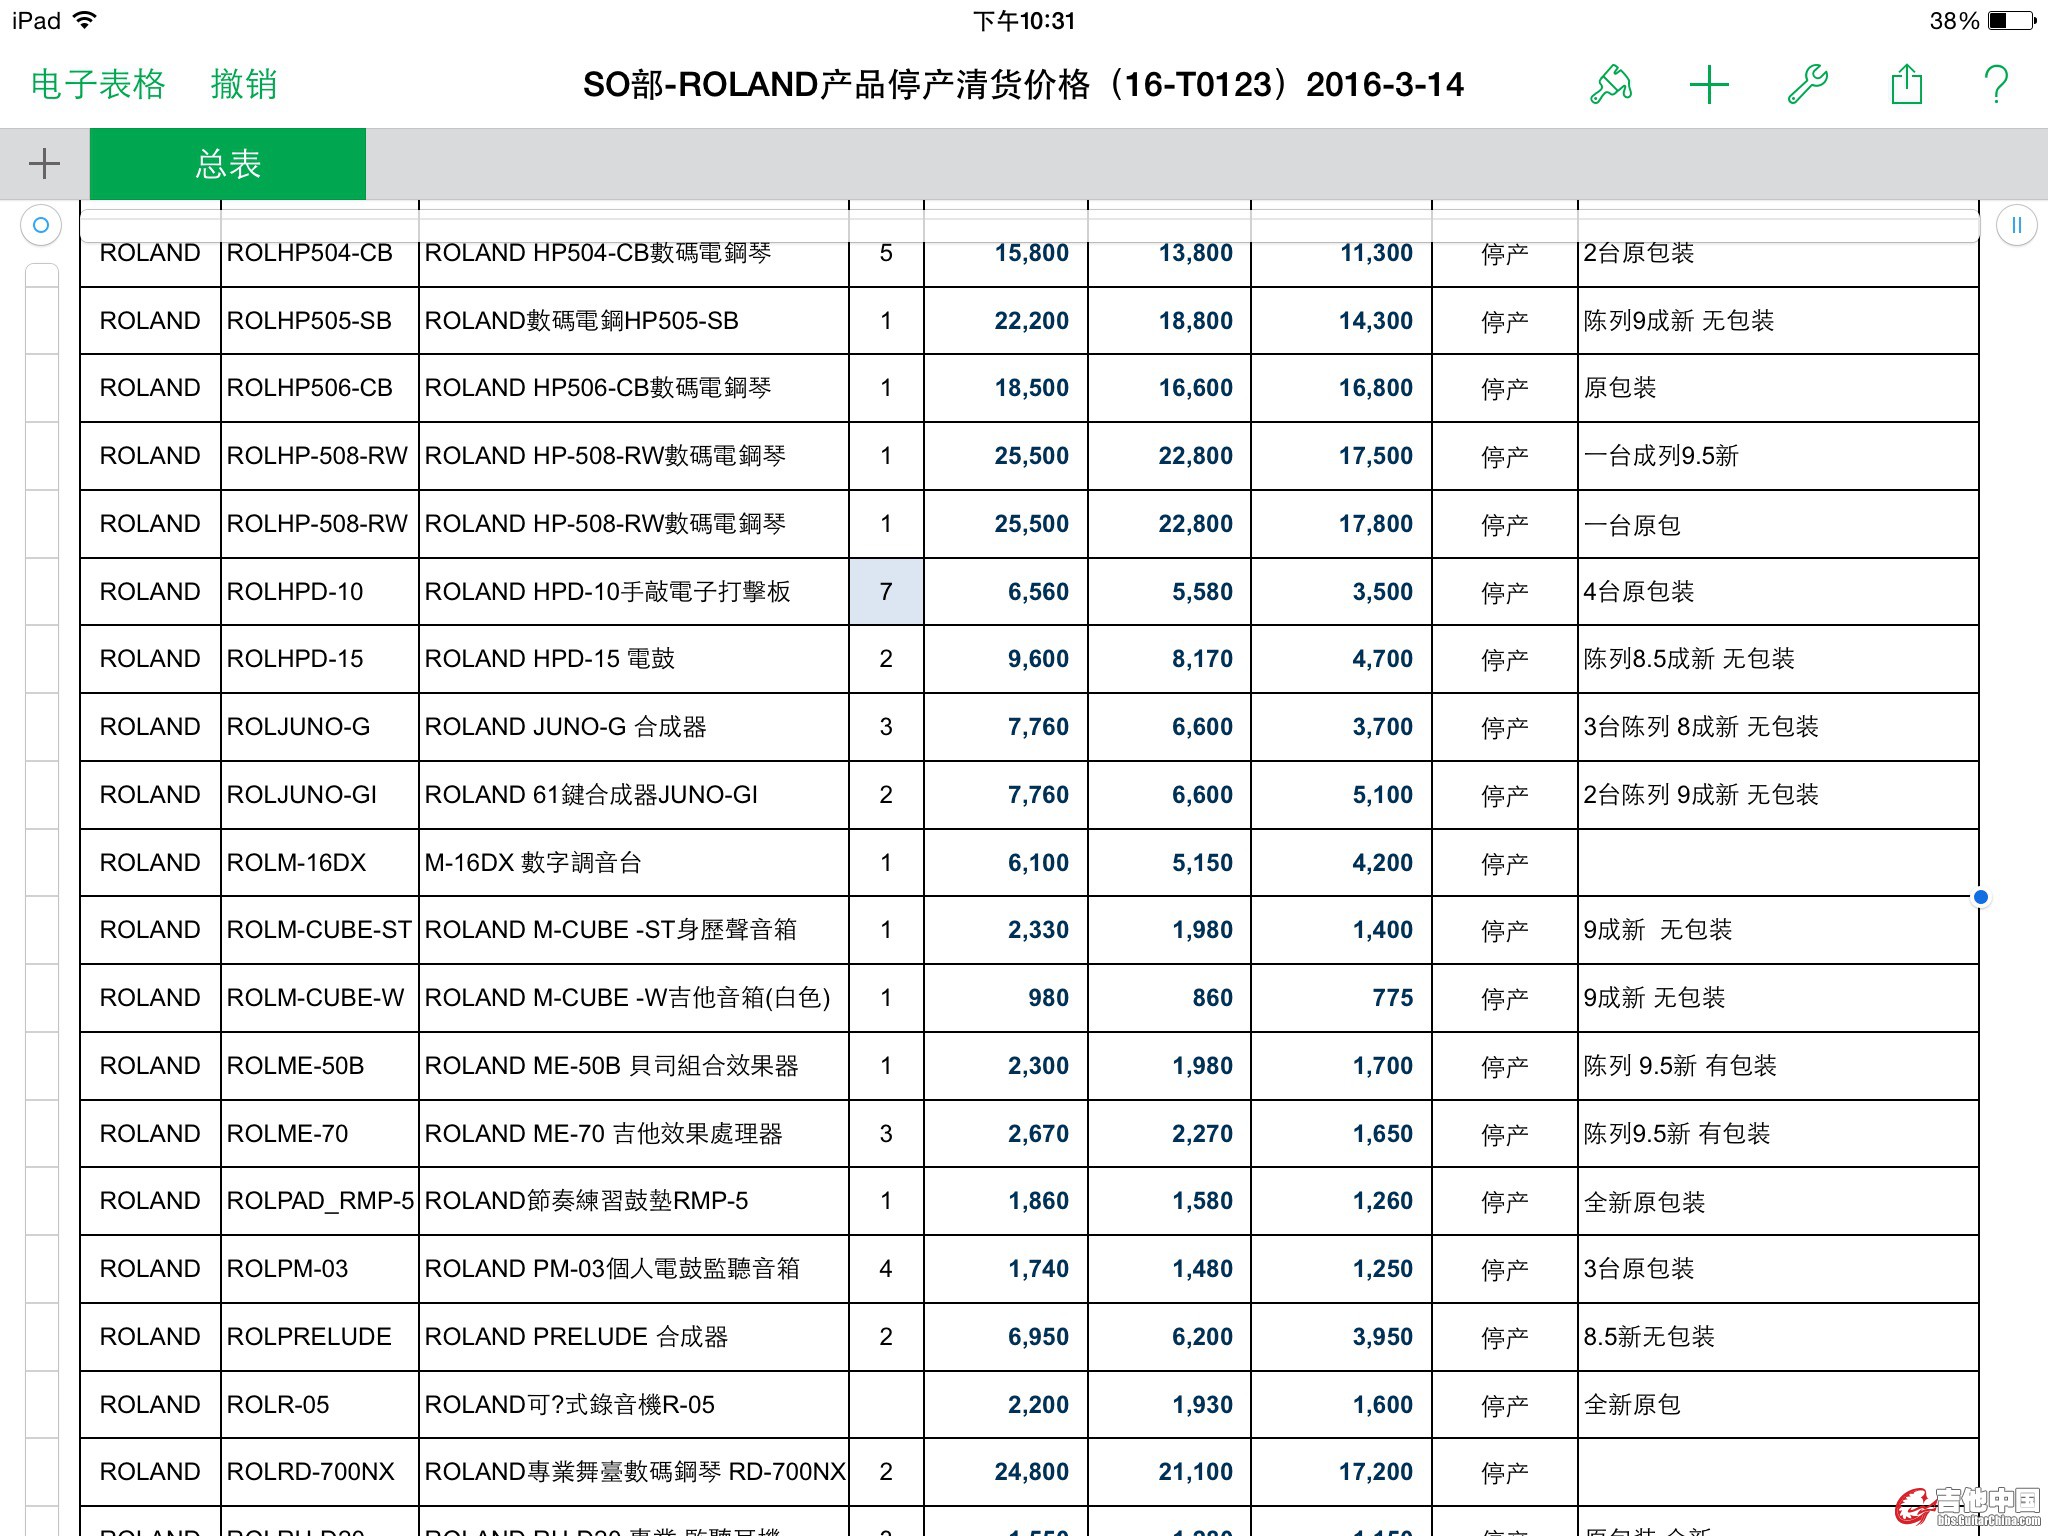The height and width of the screenshot is (1536, 2048).
Task: Tap the 撤销 undo button
Action: pos(243,85)
